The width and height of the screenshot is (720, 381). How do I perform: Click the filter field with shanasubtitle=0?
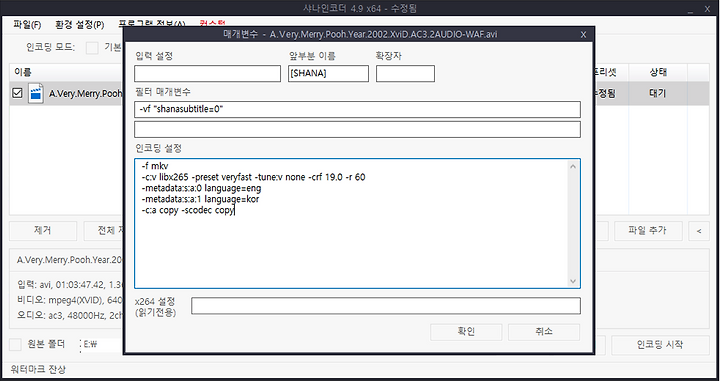click(x=357, y=109)
